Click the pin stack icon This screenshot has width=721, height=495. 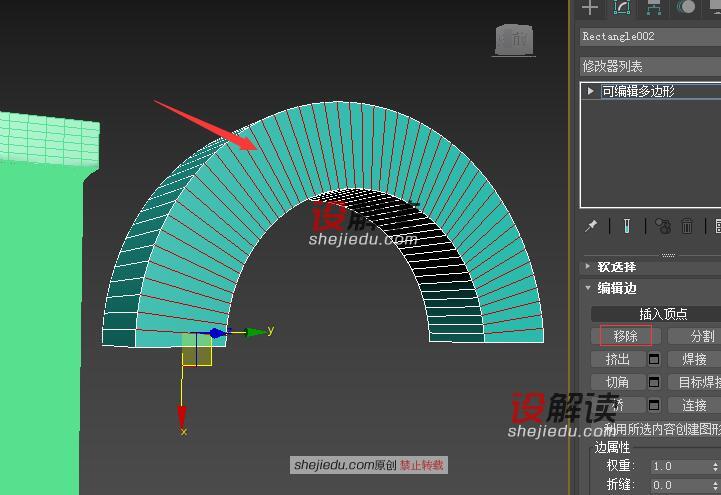point(591,226)
